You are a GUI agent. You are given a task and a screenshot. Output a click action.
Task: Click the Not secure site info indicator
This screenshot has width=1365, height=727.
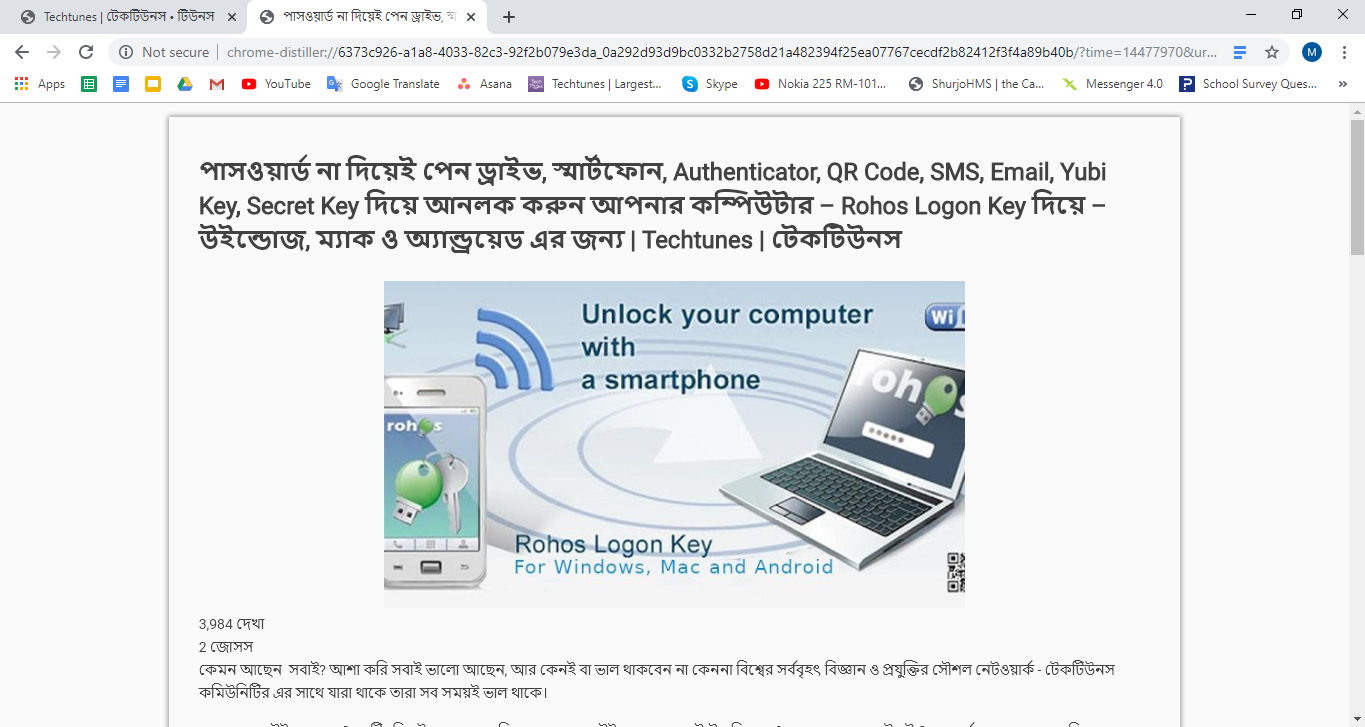[164, 52]
